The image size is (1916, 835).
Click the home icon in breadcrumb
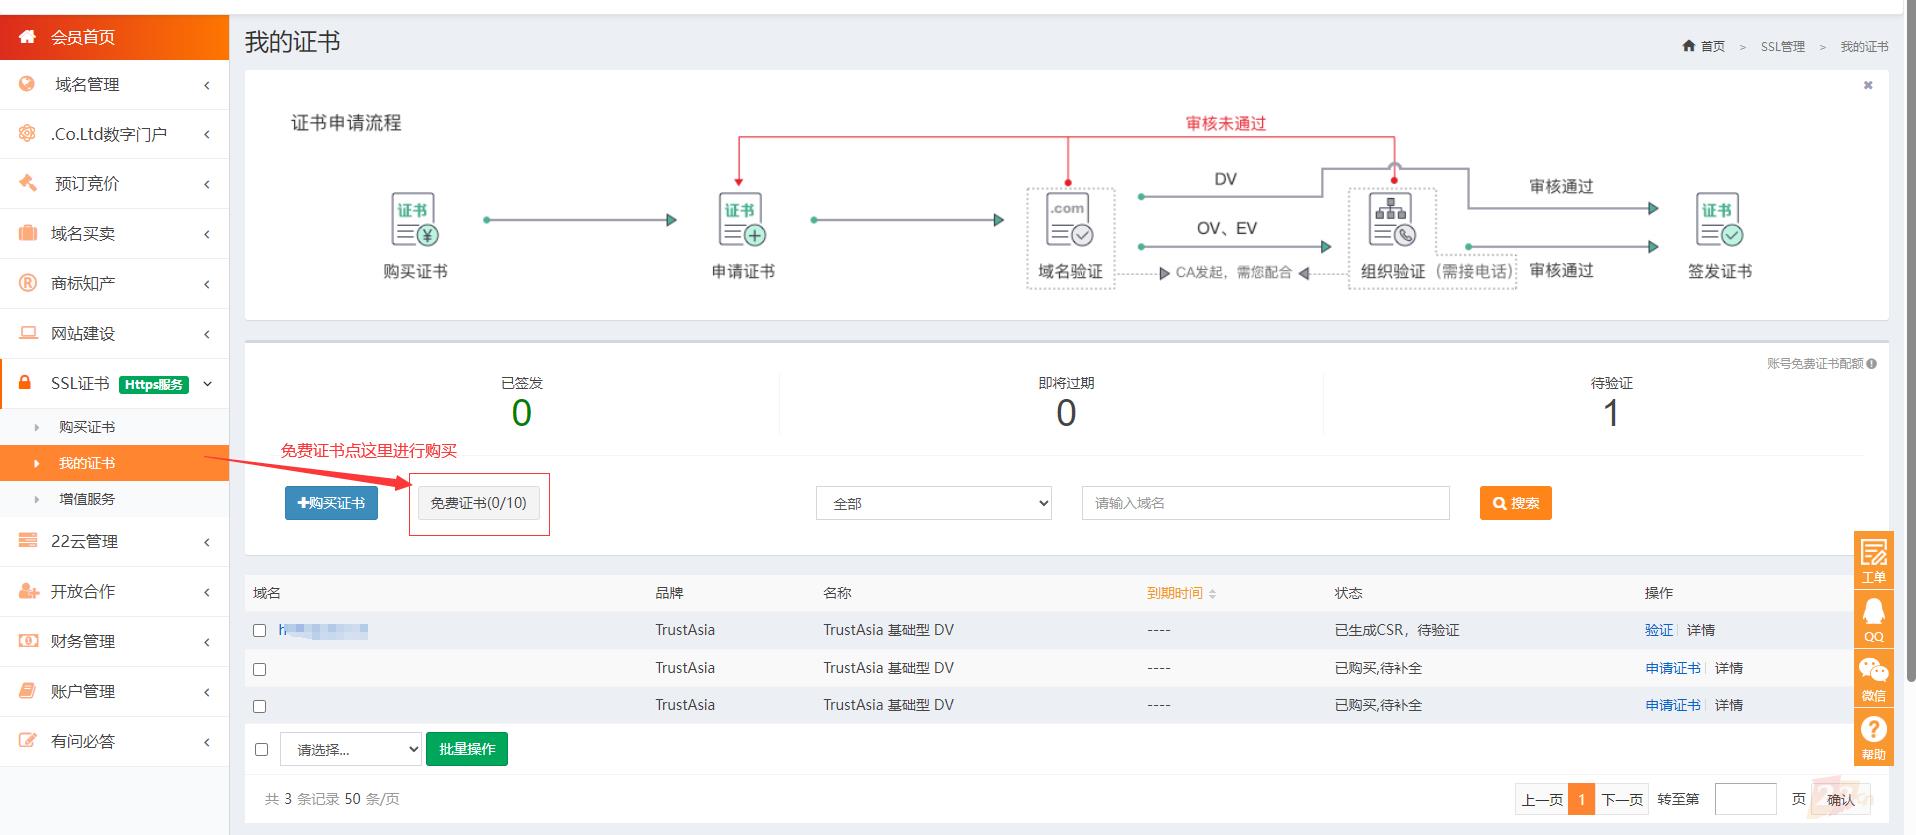click(x=1689, y=46)
